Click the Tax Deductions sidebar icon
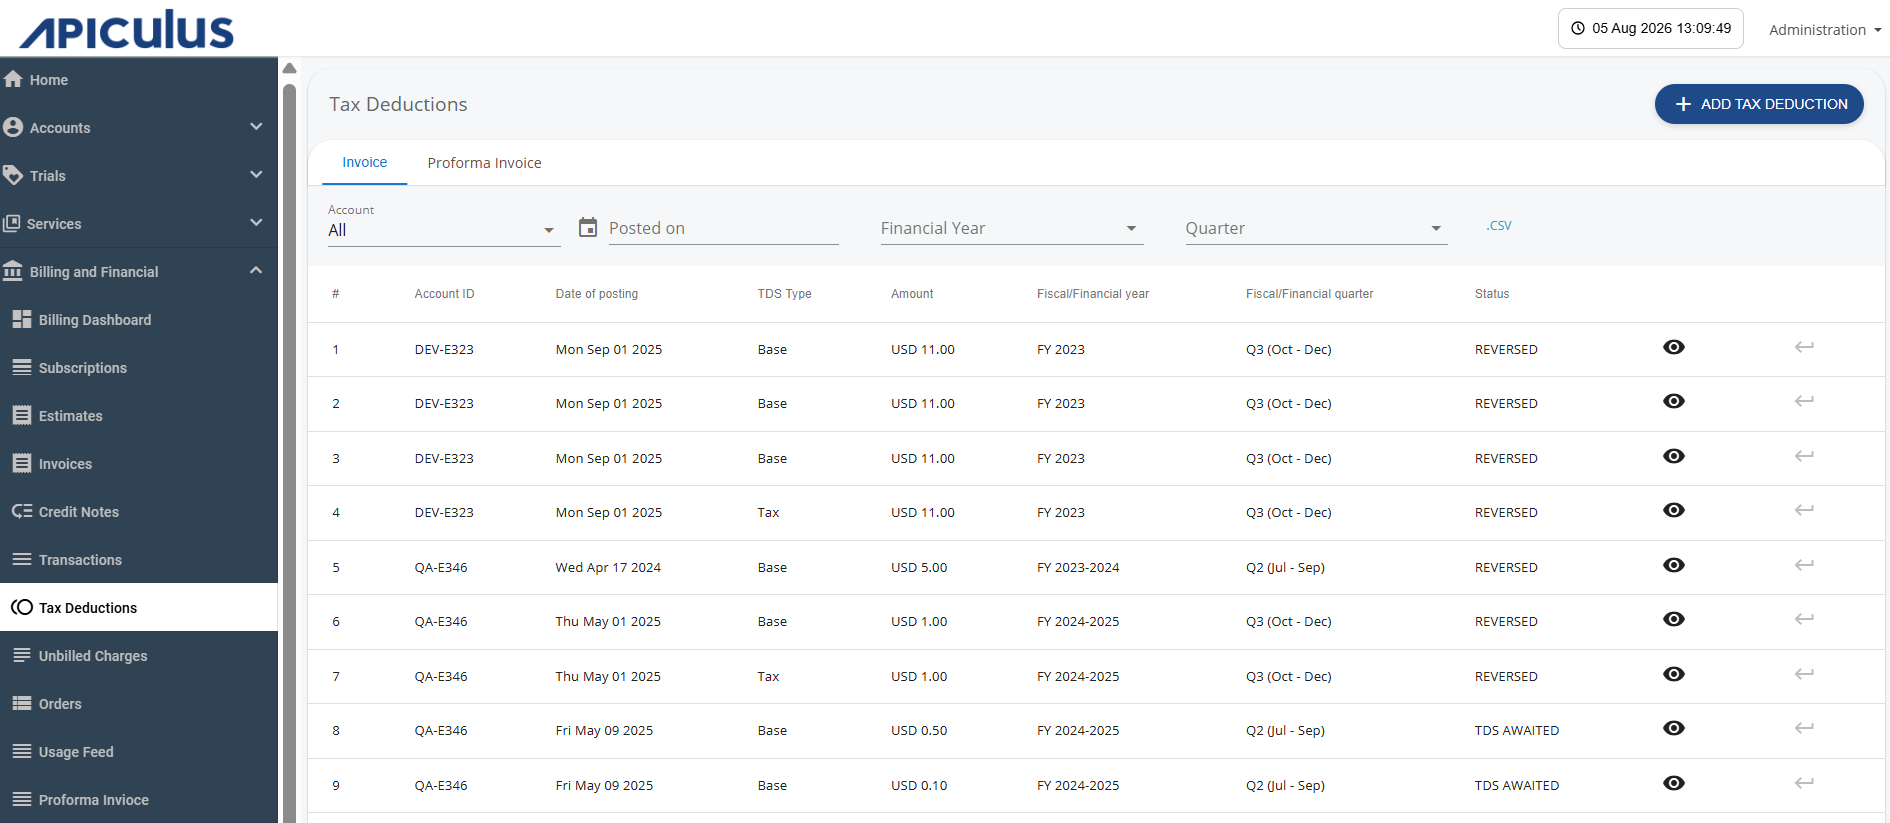Image resolution: width=1890 pixels, height=823 pixels. coord(22,607)
